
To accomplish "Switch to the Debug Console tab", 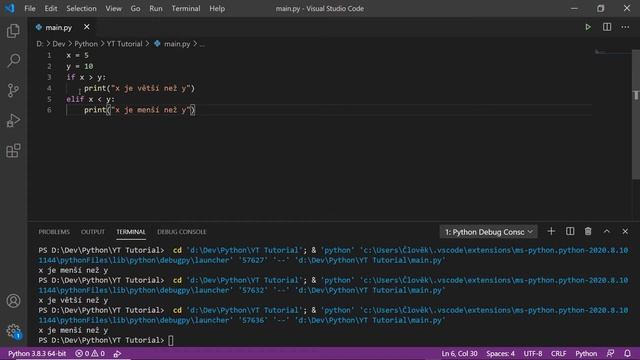I will [x=182, y=232].
